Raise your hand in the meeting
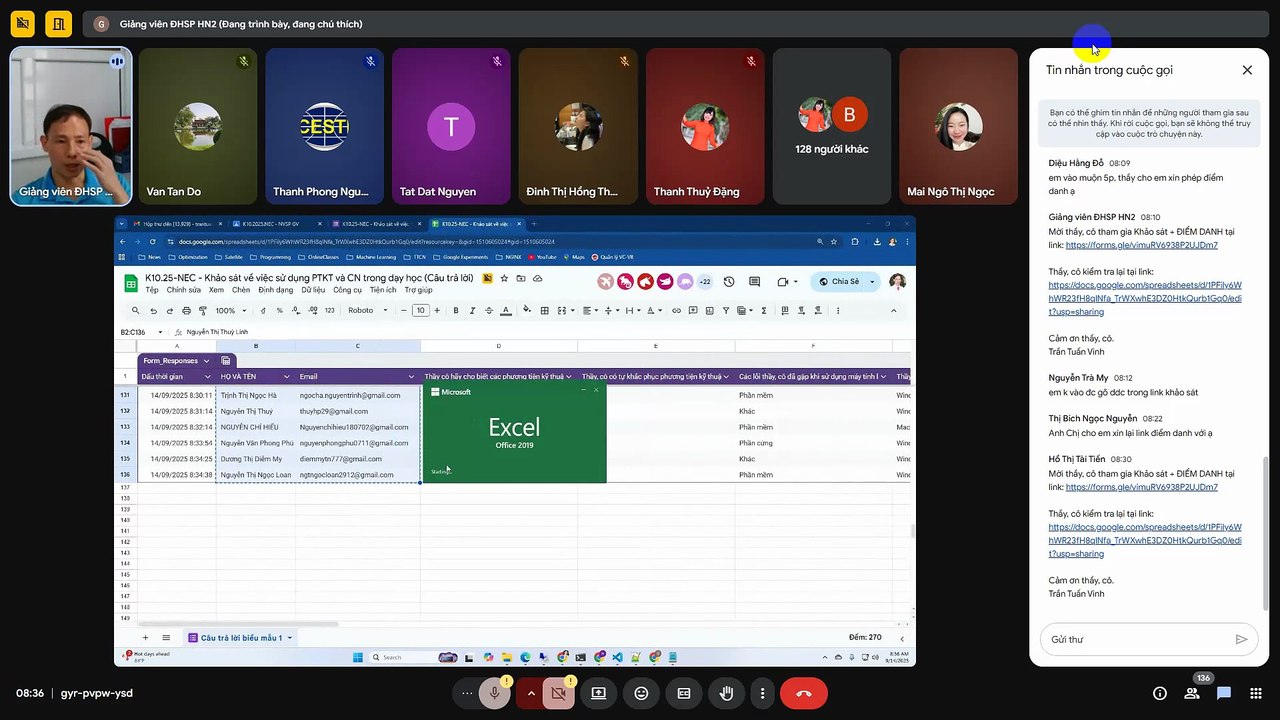1280x720 pixels. click(x=727, y=693)
